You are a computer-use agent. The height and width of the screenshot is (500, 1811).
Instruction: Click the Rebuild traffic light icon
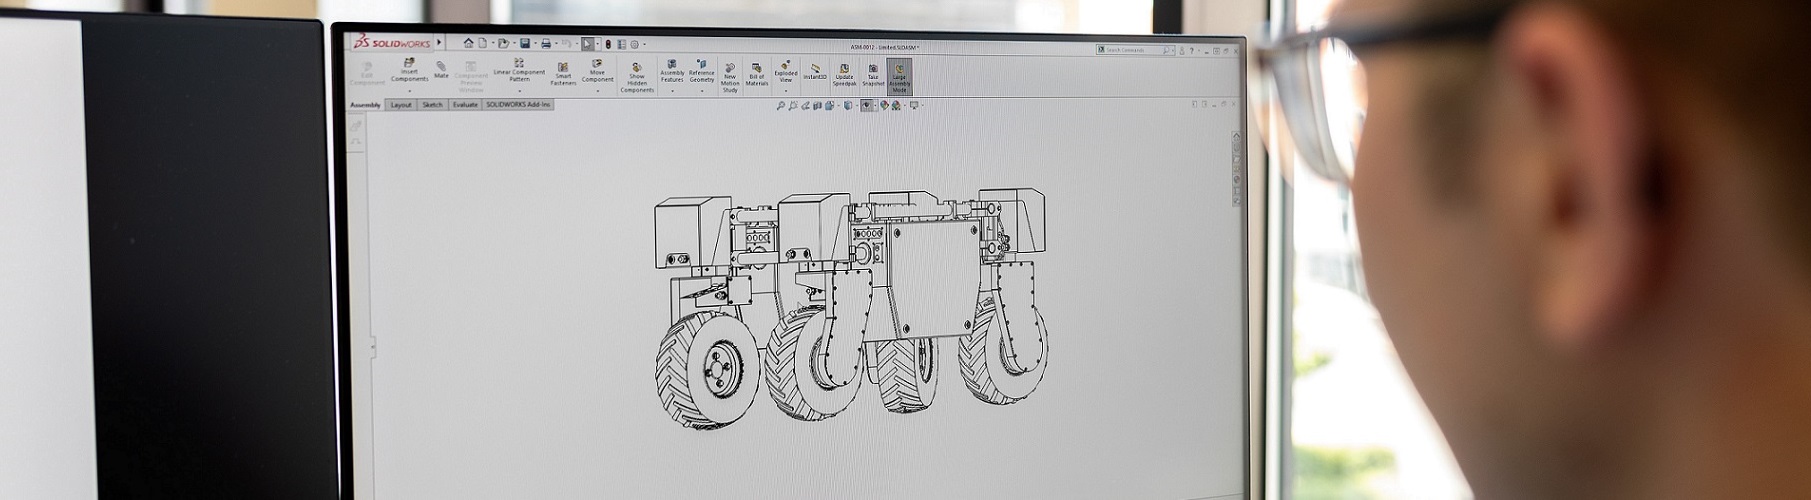[606, 44]
